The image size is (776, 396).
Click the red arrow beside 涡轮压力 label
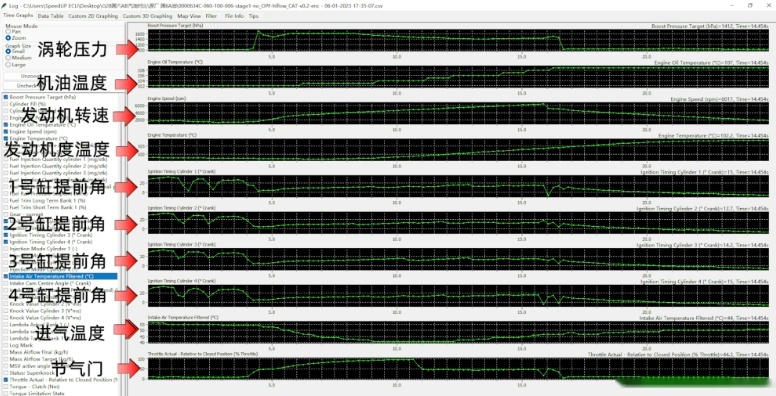click(127, 49)
